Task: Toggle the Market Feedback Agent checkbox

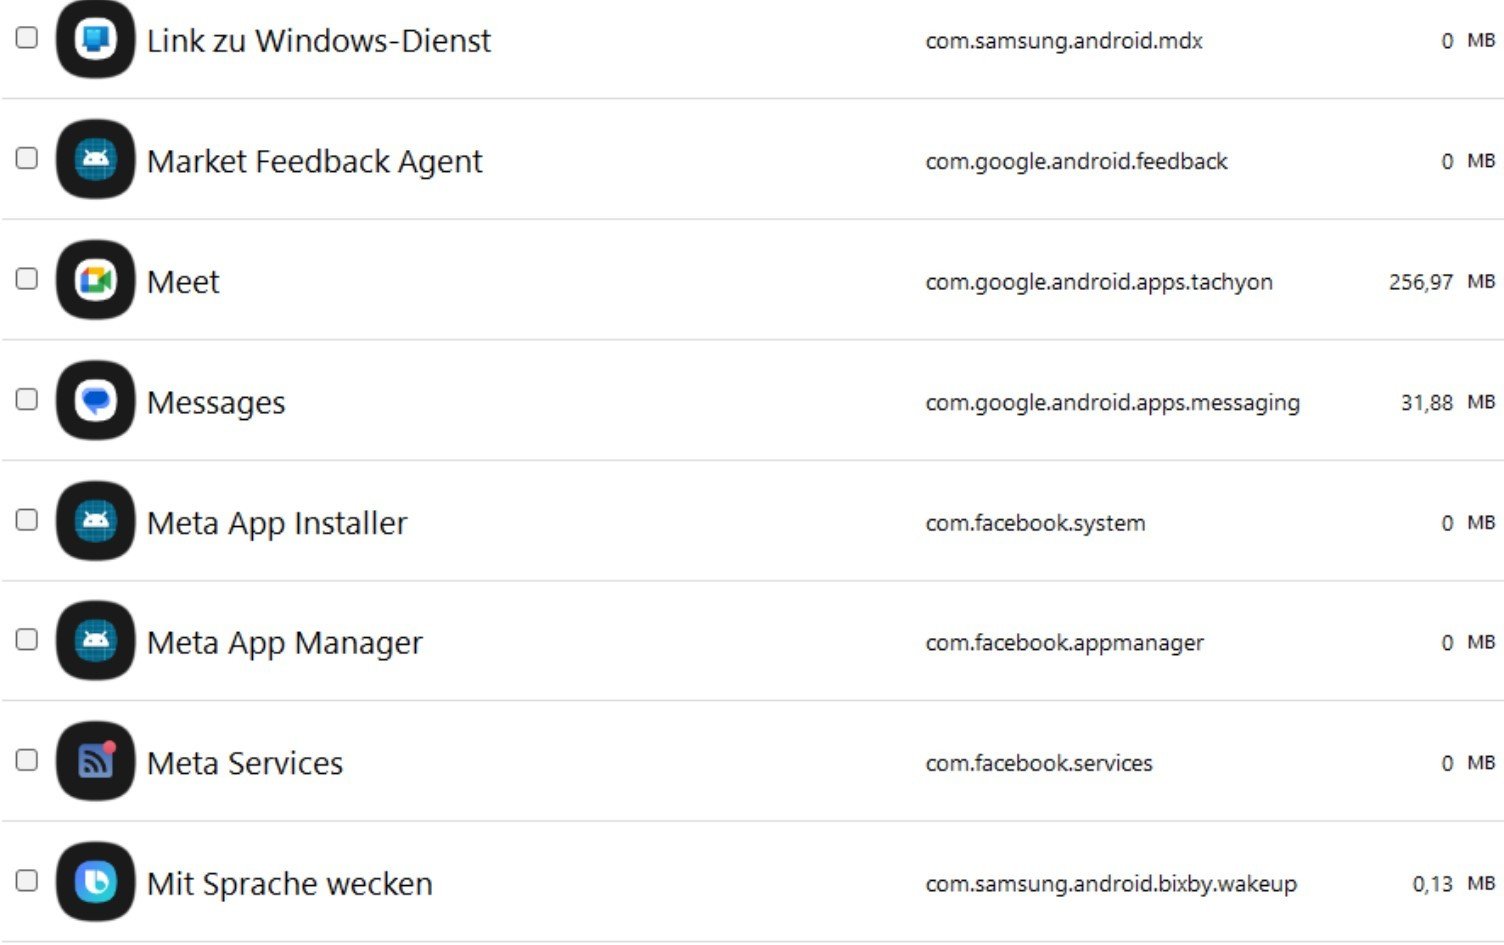Action: 27,158
